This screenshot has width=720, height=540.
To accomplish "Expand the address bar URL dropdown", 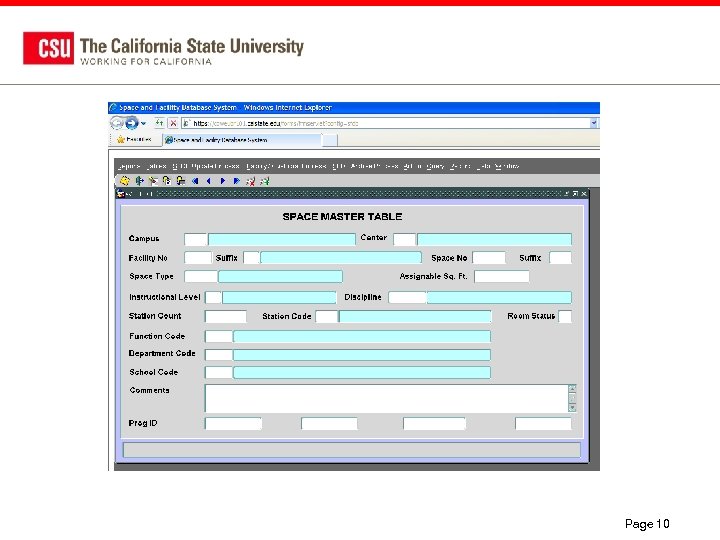I will (x=594, y=123).
